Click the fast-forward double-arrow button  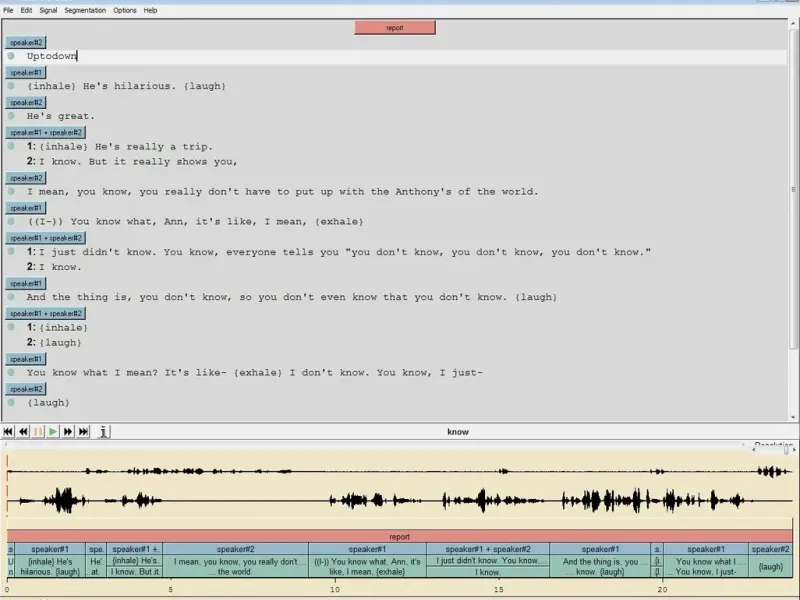tap(68, 432)
